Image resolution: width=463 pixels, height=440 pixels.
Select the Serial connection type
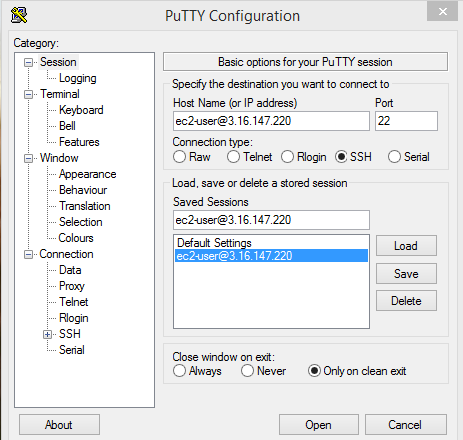pyautogui.click(x=394, y=157)
